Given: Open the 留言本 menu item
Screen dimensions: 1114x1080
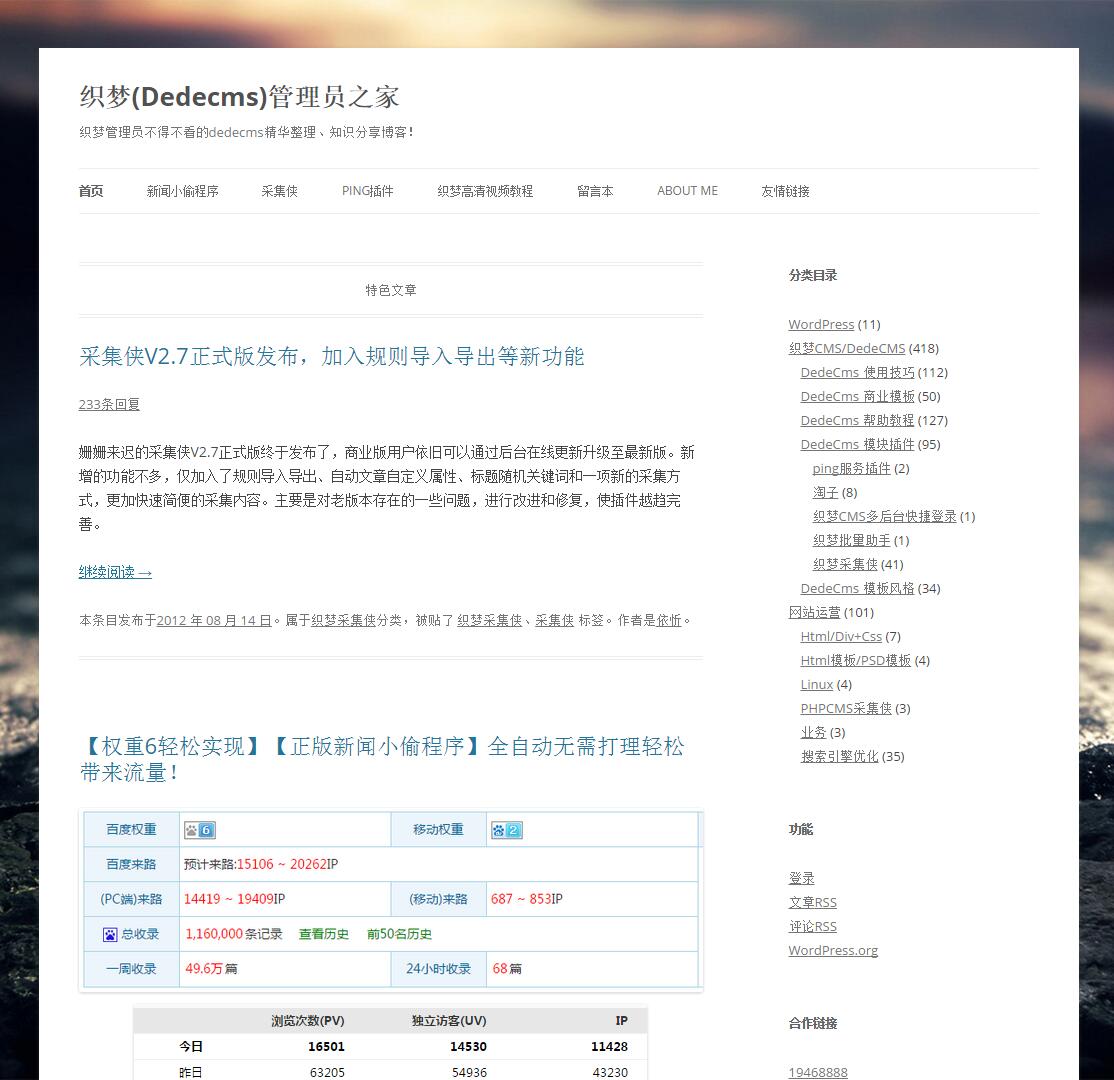Looking at the screenshot, I should click(x=595, y=191).
